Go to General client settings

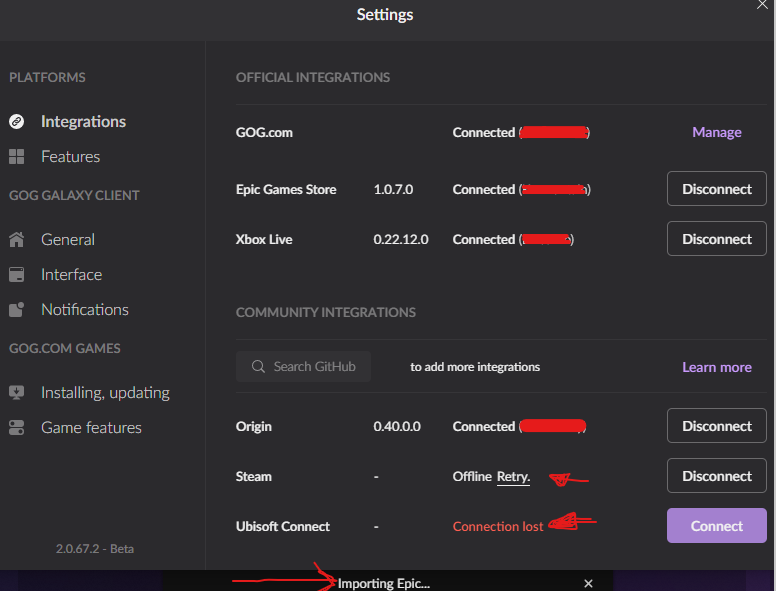tap(68, 240)
